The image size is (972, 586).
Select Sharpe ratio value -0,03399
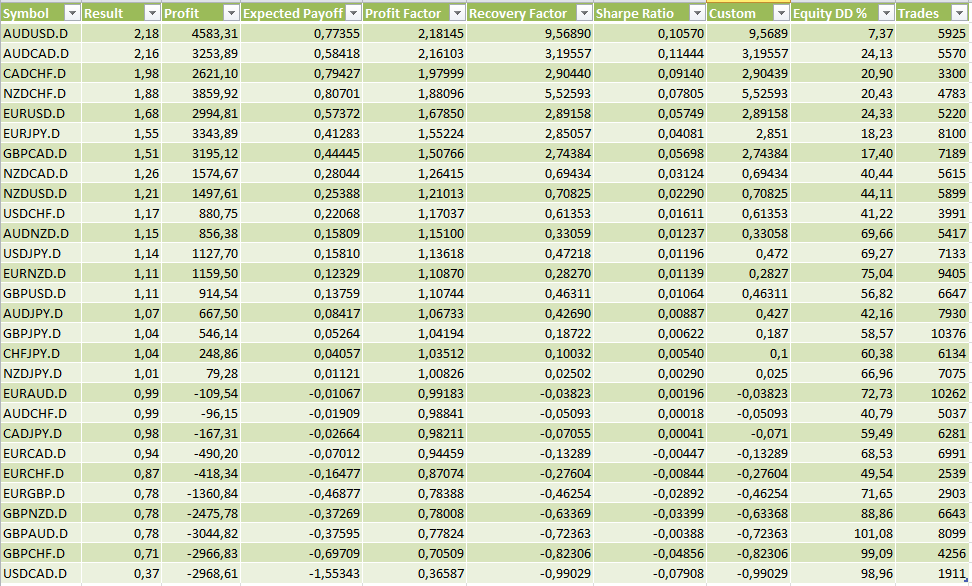point(650,513)
